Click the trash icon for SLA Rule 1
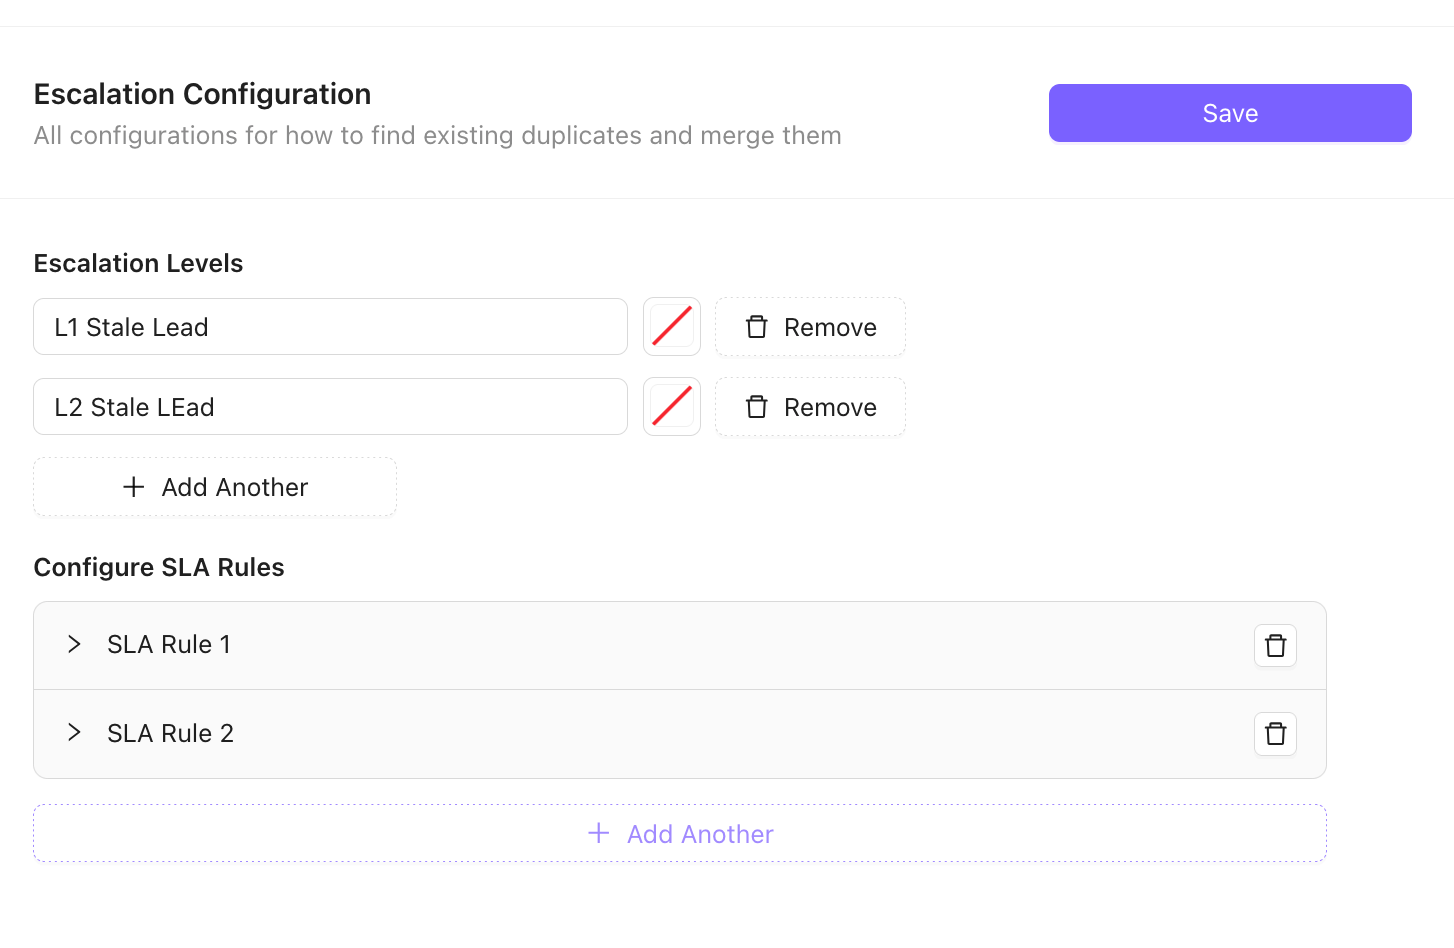This screenshot has width=1454, height=948. pyautogui.click(x=1275, y=646)
